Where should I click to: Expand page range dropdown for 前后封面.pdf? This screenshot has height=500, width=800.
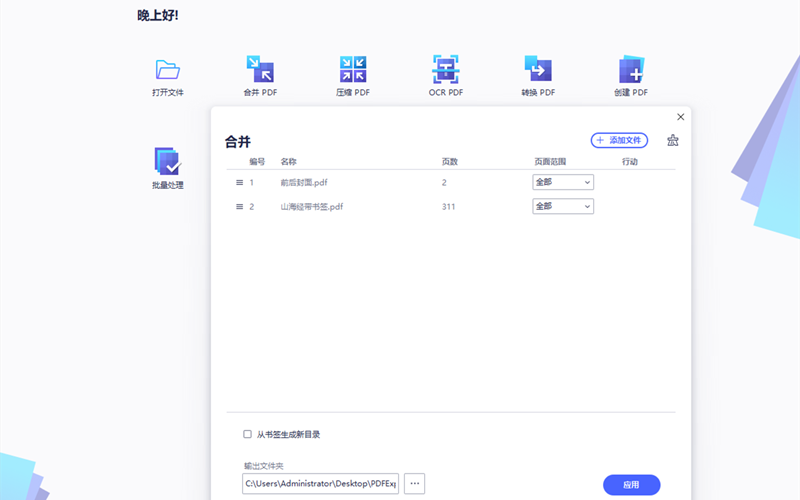point(563,182)
